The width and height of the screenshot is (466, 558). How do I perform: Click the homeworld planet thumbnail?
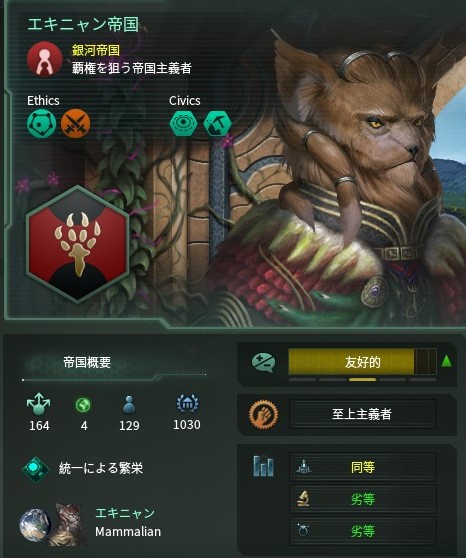35,525
